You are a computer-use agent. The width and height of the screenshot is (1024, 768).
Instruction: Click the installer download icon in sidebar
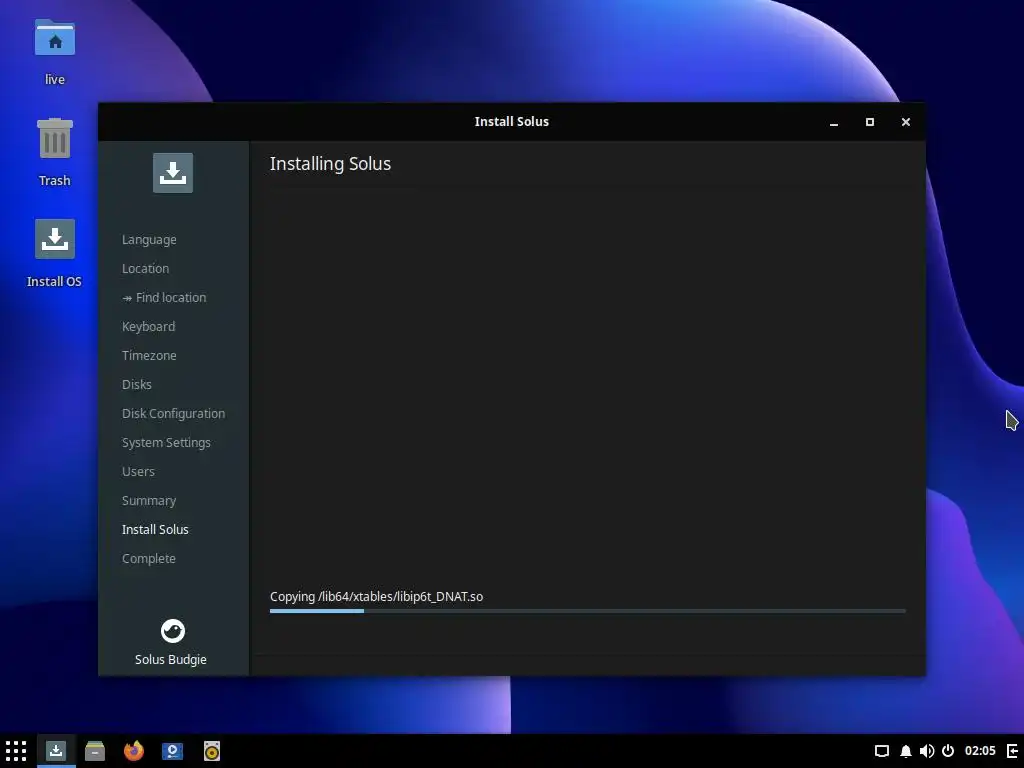pyautogui.click(x=173, y=173)
